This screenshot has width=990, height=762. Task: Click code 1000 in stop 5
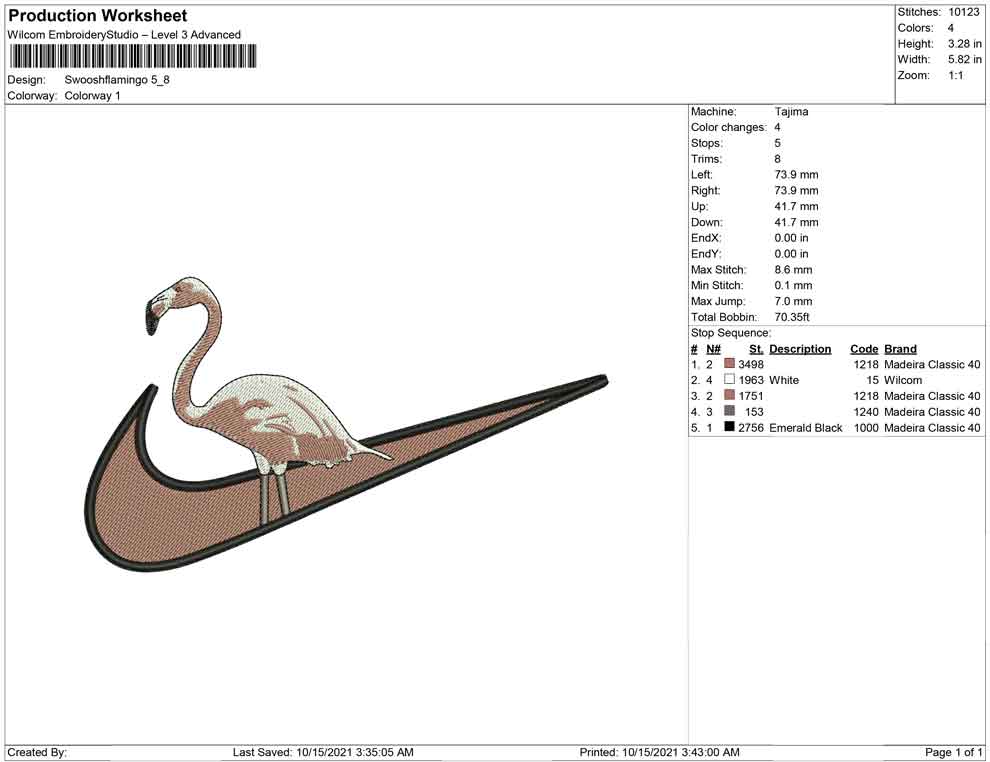click(x=866, y=427)
